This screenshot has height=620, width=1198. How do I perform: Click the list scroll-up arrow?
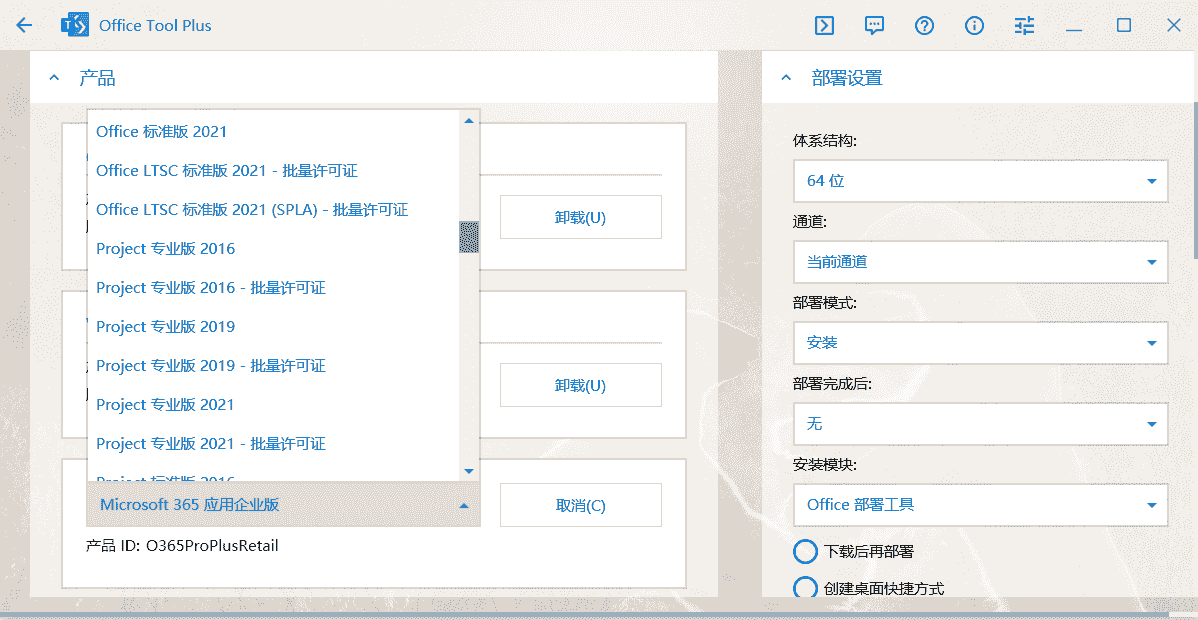469,120
